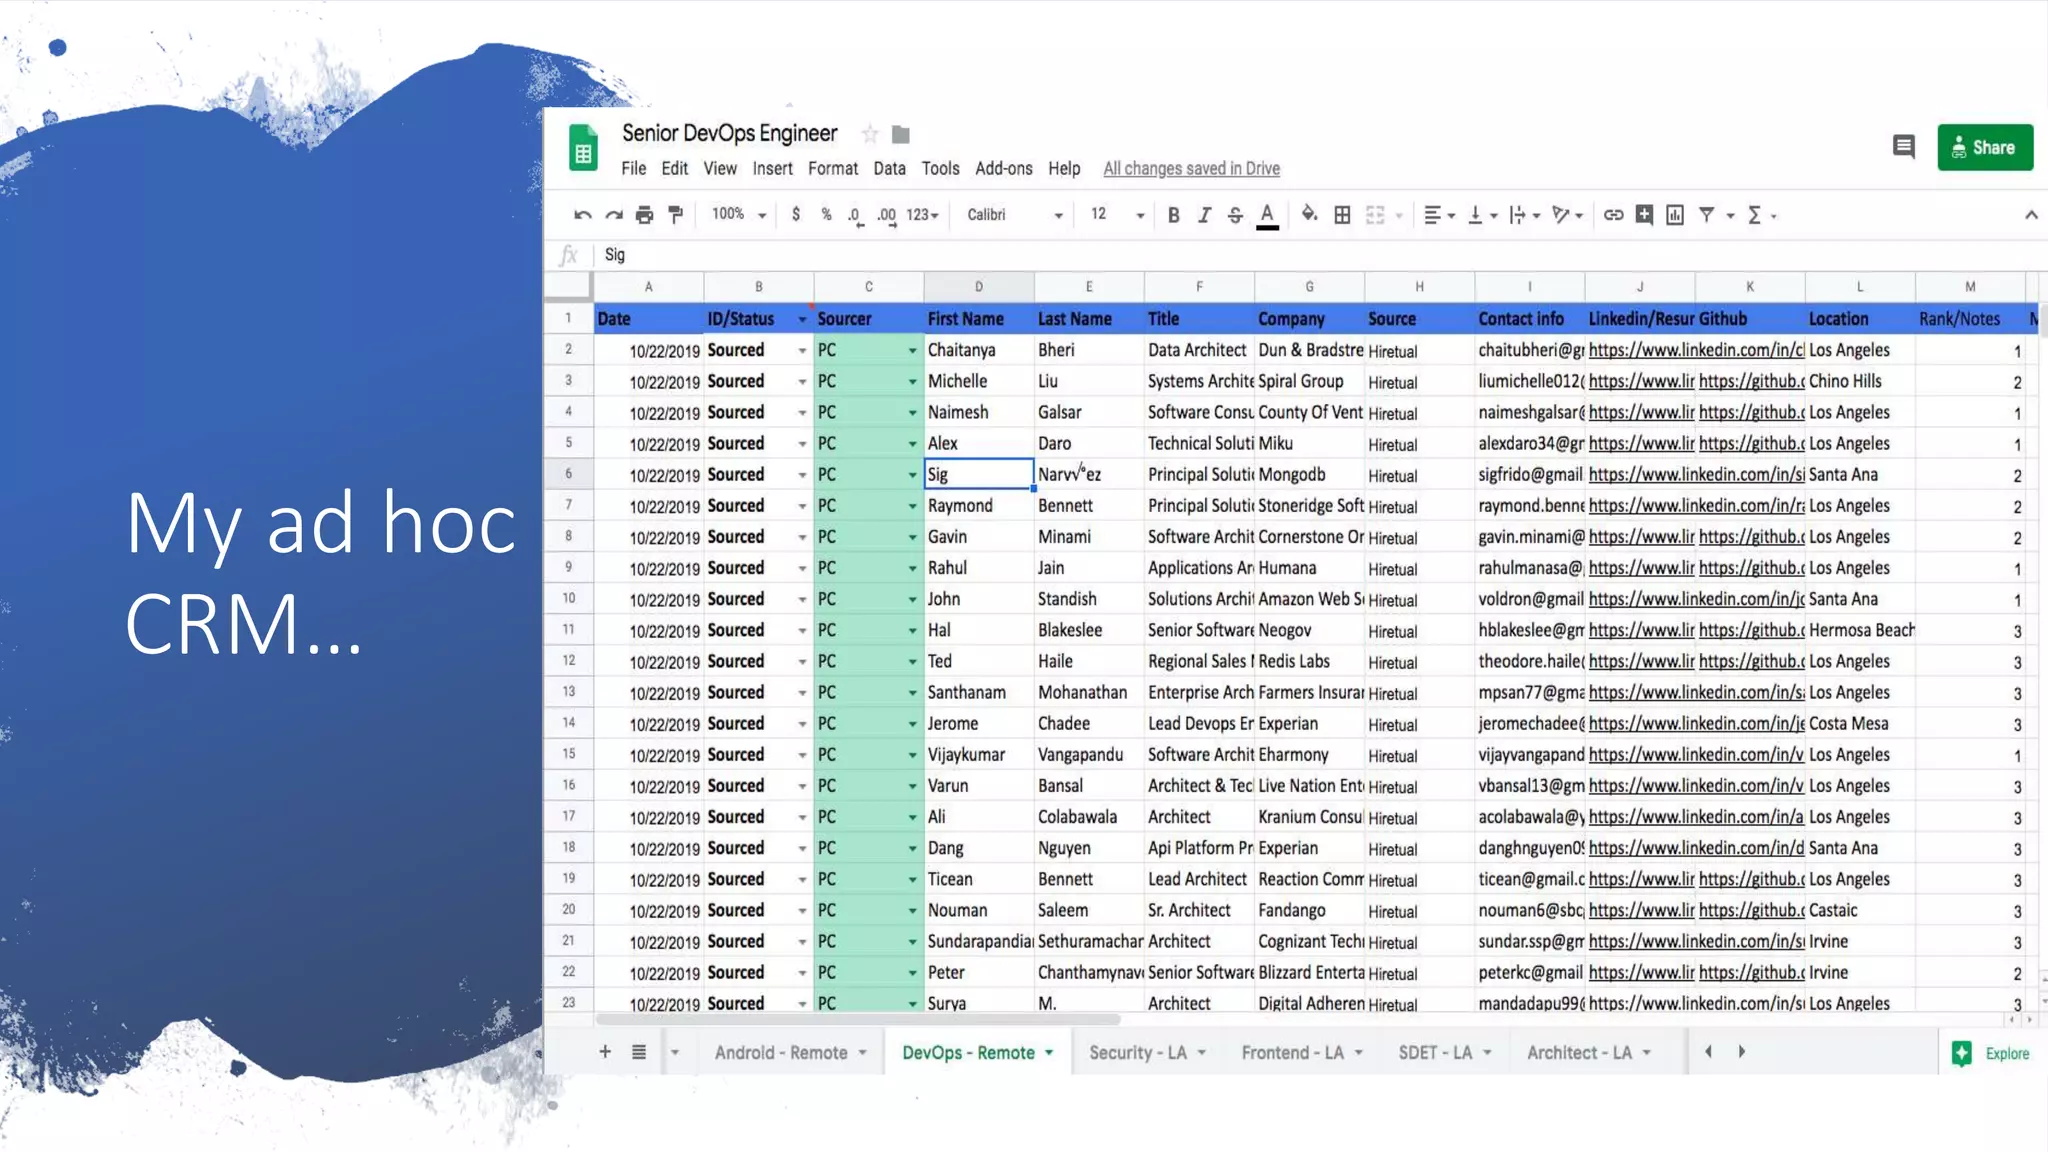
Task: Open text rotation options
Action: pos(1567,215)
